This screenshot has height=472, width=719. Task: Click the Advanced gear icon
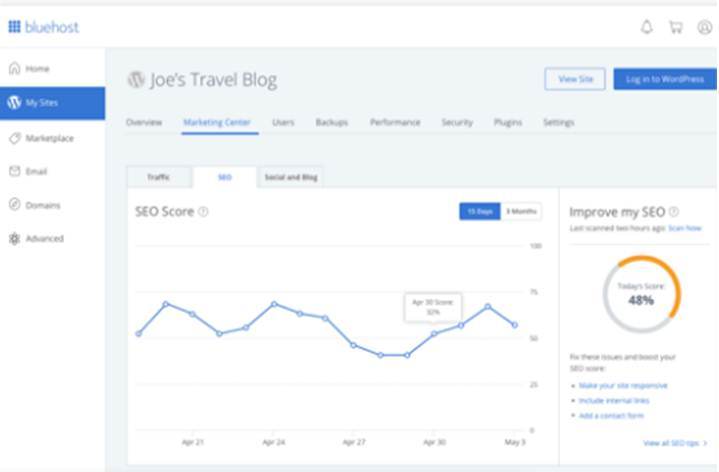[15, 239]
